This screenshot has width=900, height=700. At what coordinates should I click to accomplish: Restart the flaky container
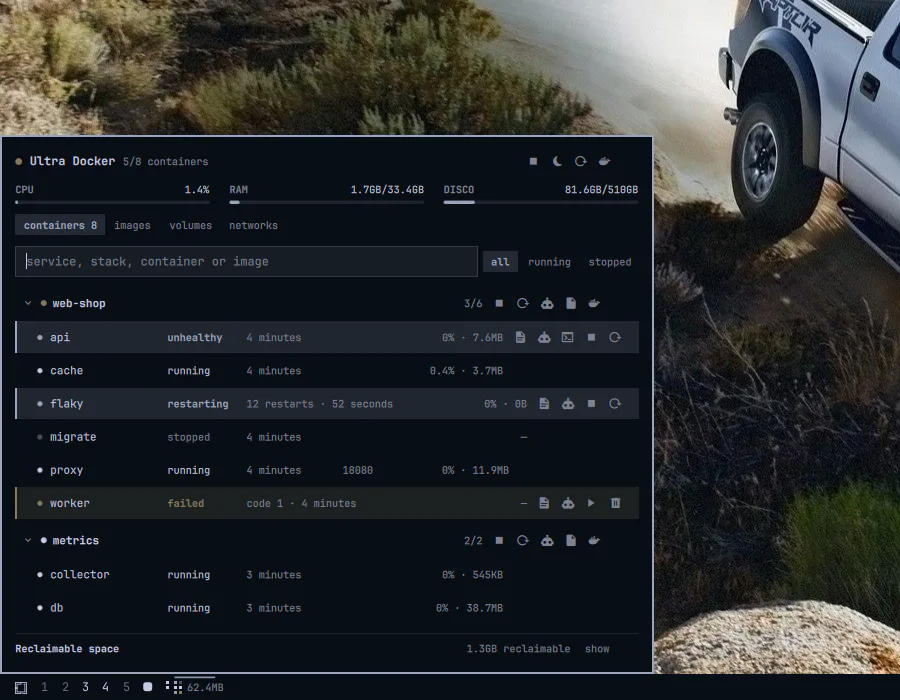615,404
